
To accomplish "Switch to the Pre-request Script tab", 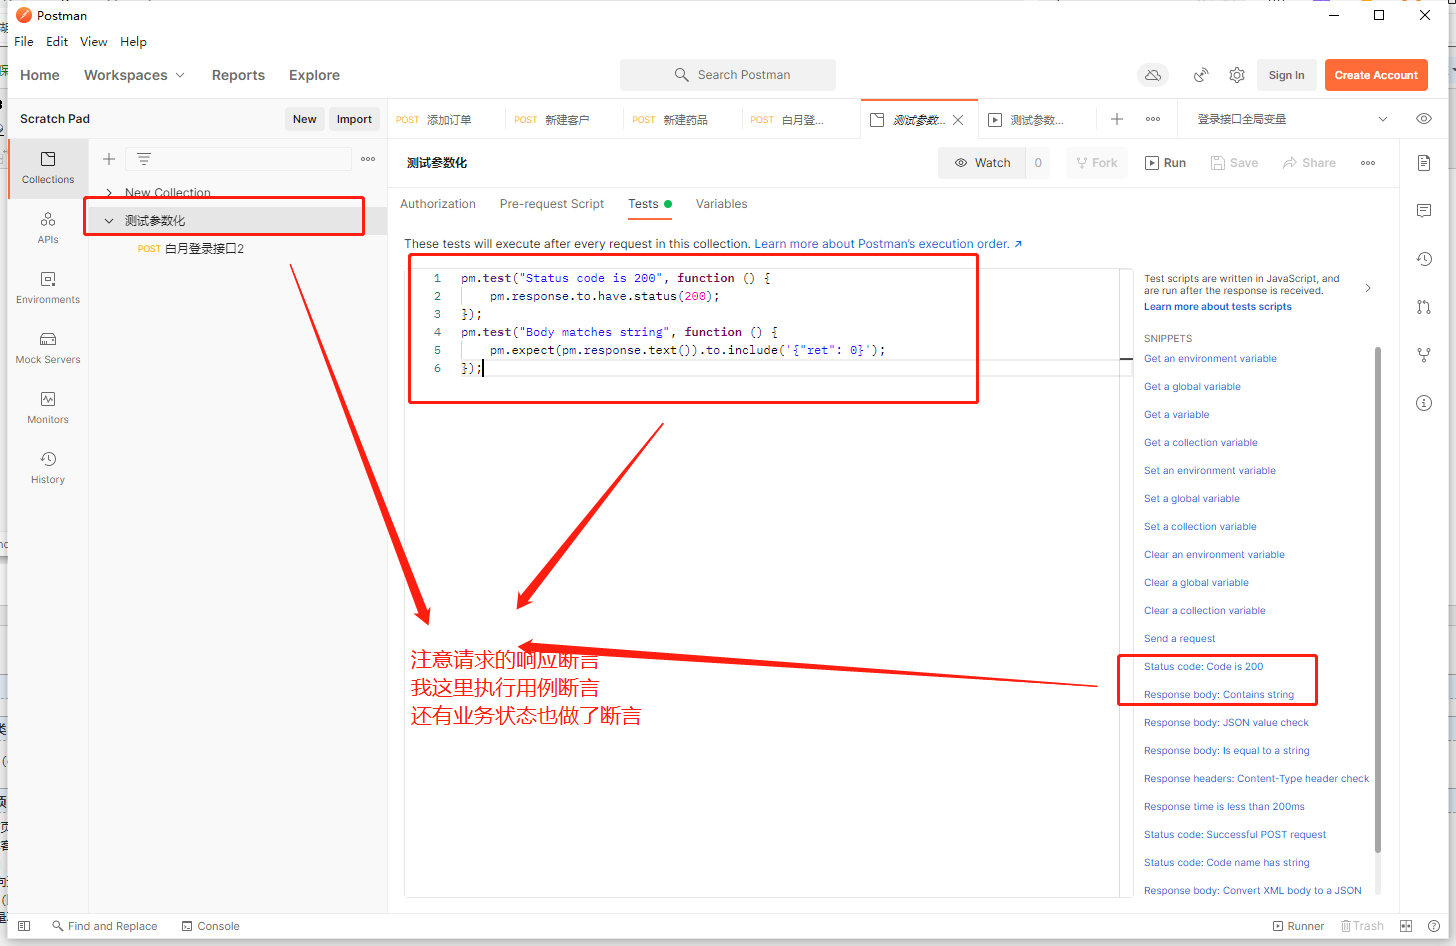I will (x=552, y=204).
